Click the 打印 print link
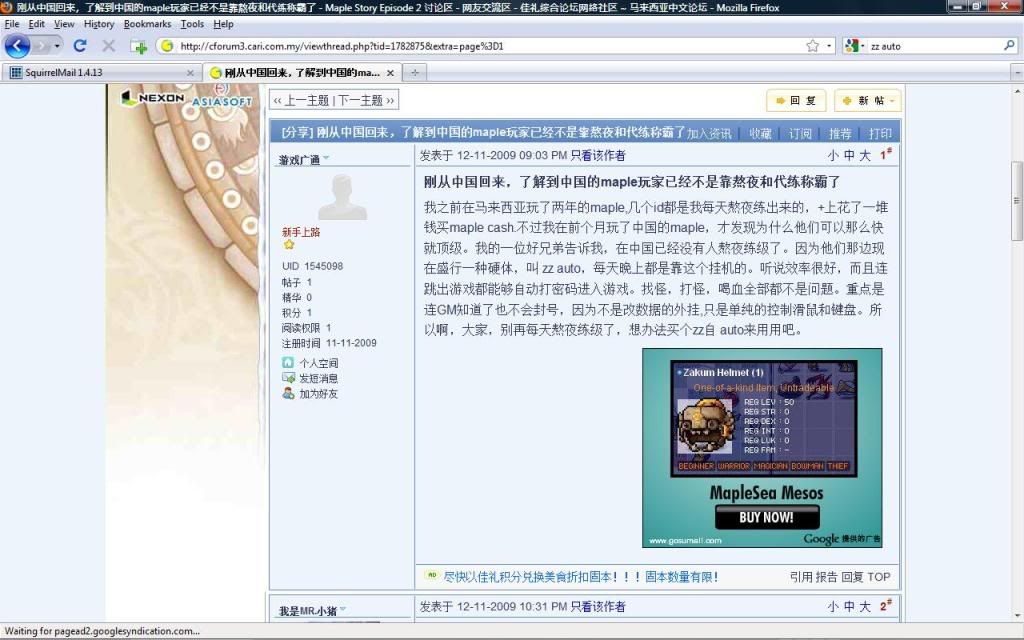 880,133
